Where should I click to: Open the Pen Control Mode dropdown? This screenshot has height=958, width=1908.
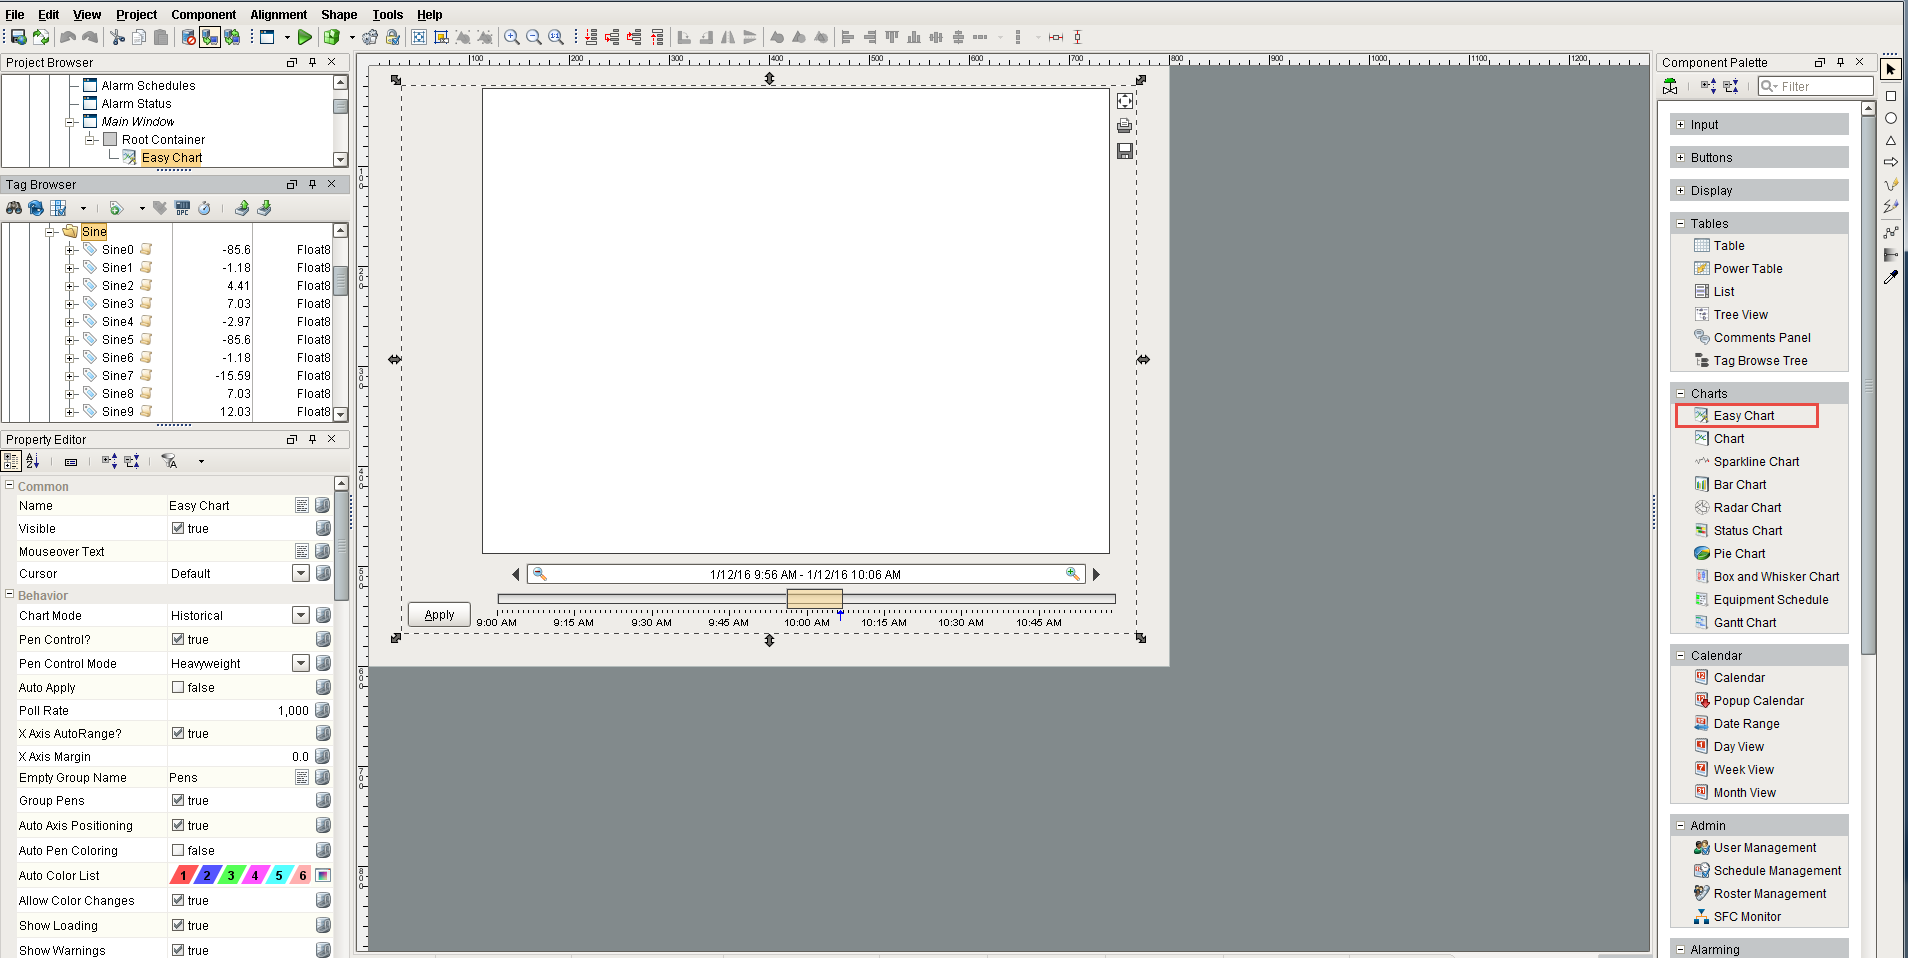(x=300, y=663)
